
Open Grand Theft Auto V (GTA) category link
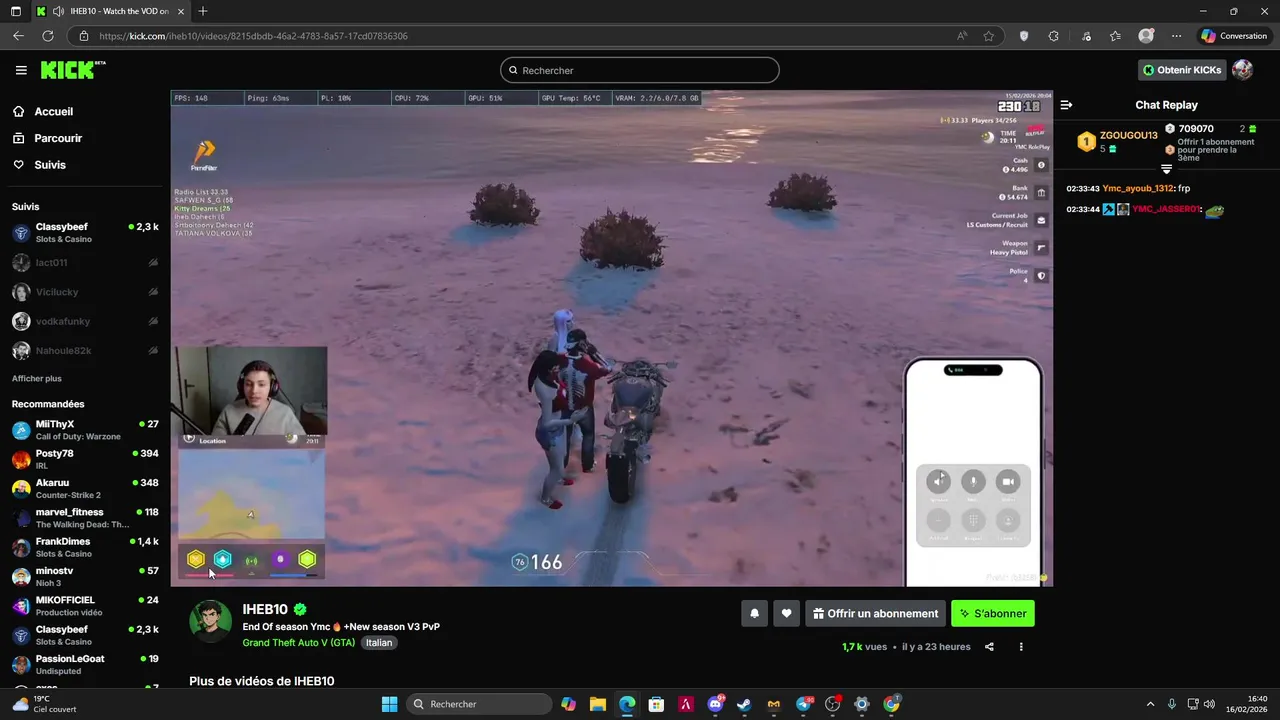click(298, 643)
